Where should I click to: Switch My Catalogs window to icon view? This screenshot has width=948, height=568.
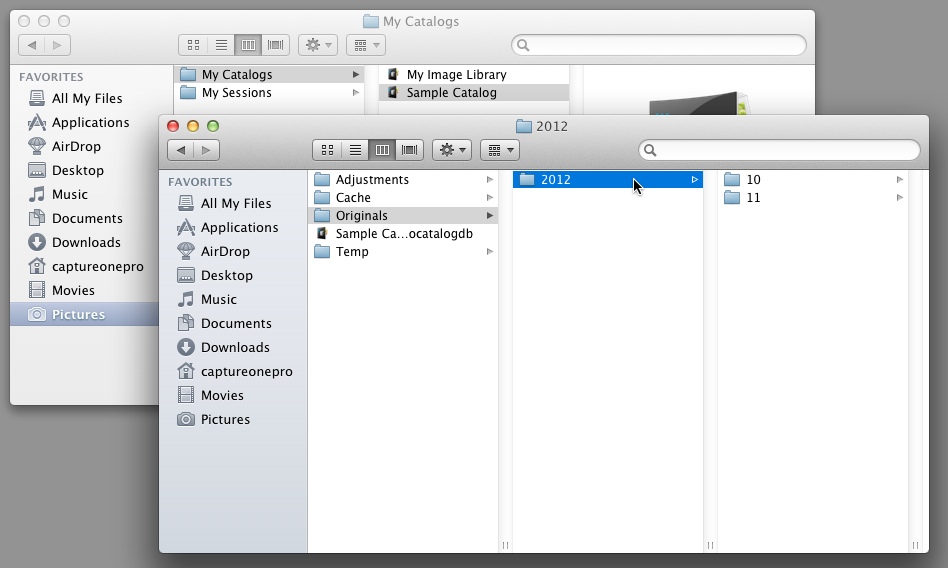[193, 45]
